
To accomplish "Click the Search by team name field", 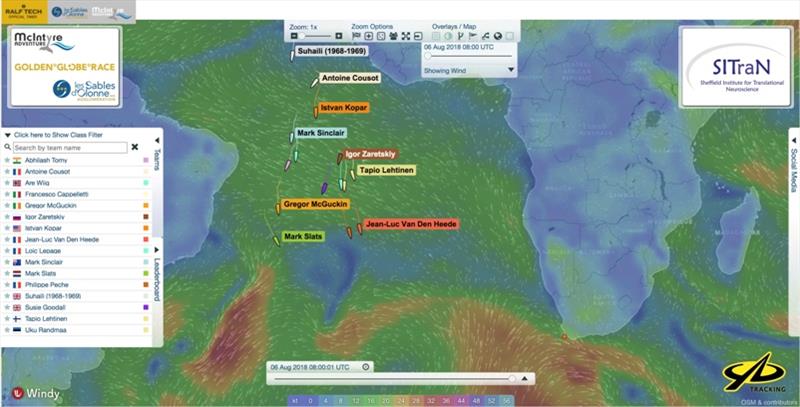I will [x=70, y=147].
